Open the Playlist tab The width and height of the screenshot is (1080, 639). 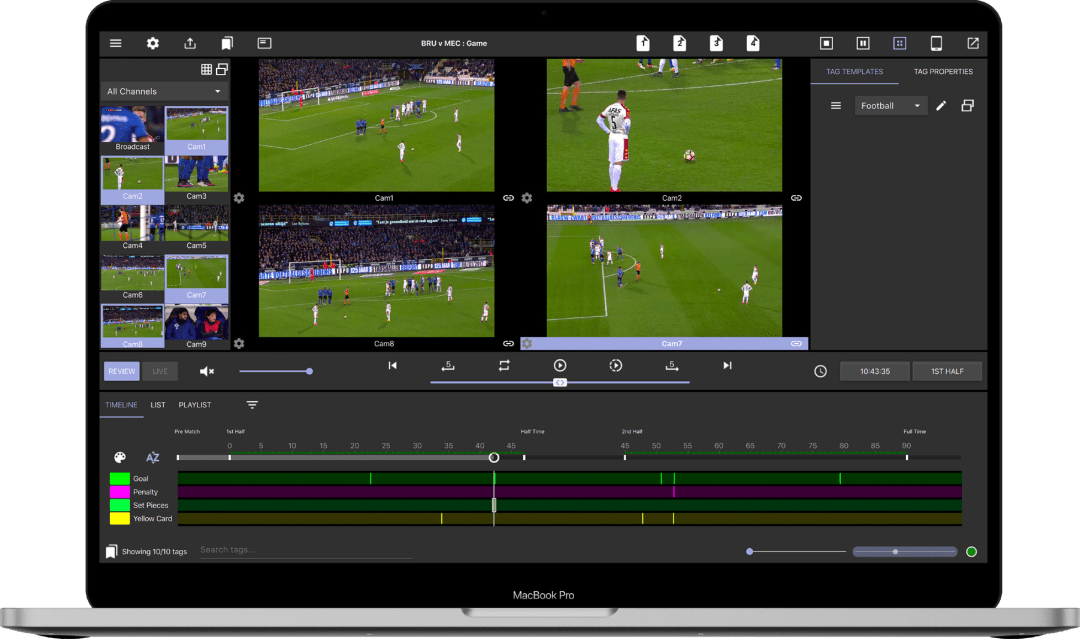[195, 405]
